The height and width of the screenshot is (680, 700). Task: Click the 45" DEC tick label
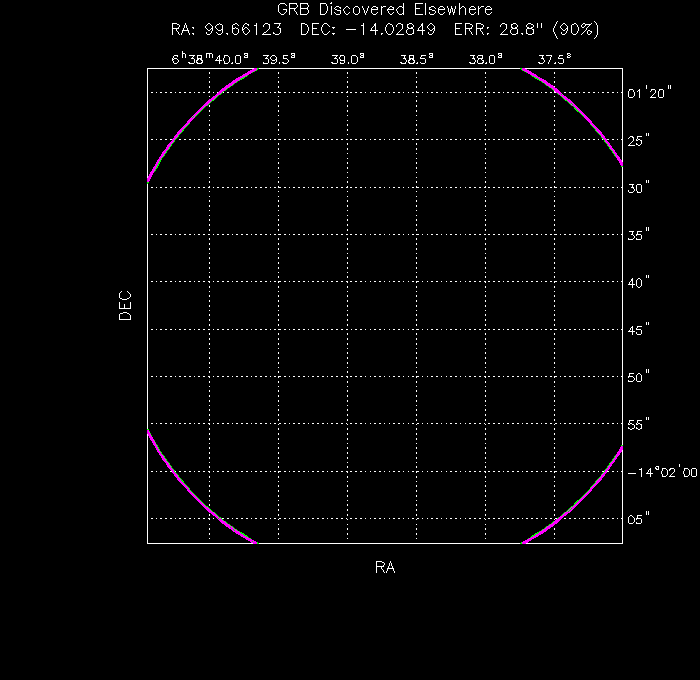tap(638, 330)
